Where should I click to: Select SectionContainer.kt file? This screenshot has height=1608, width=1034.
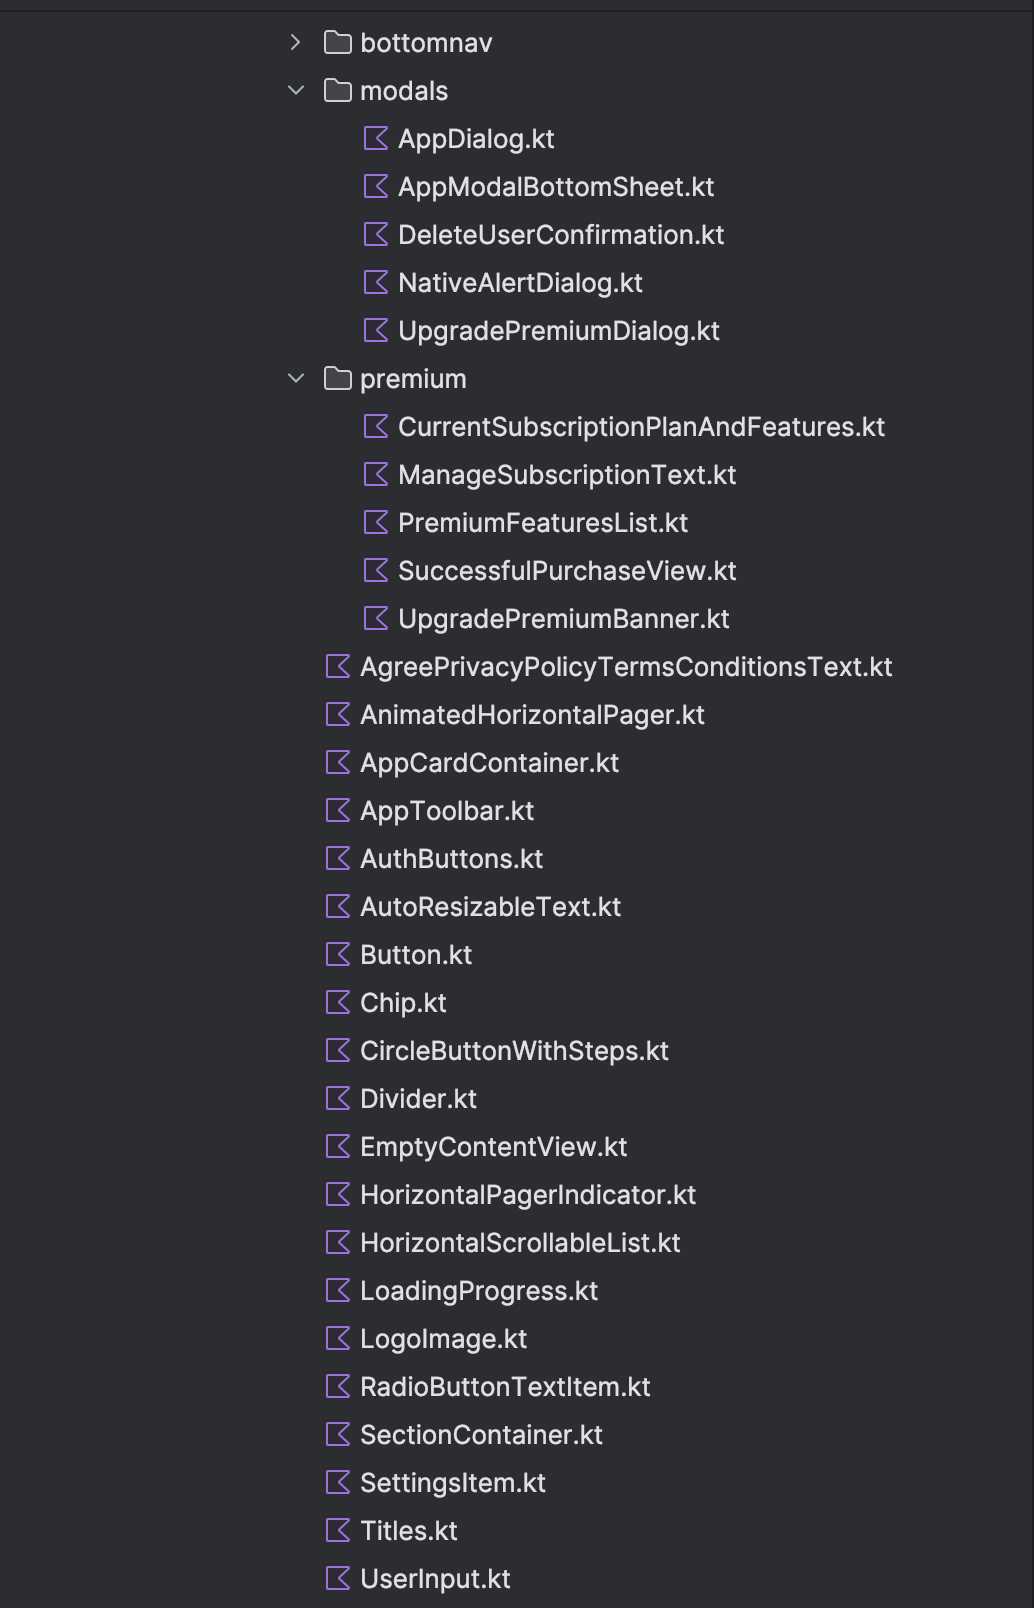coord(481,1435)
